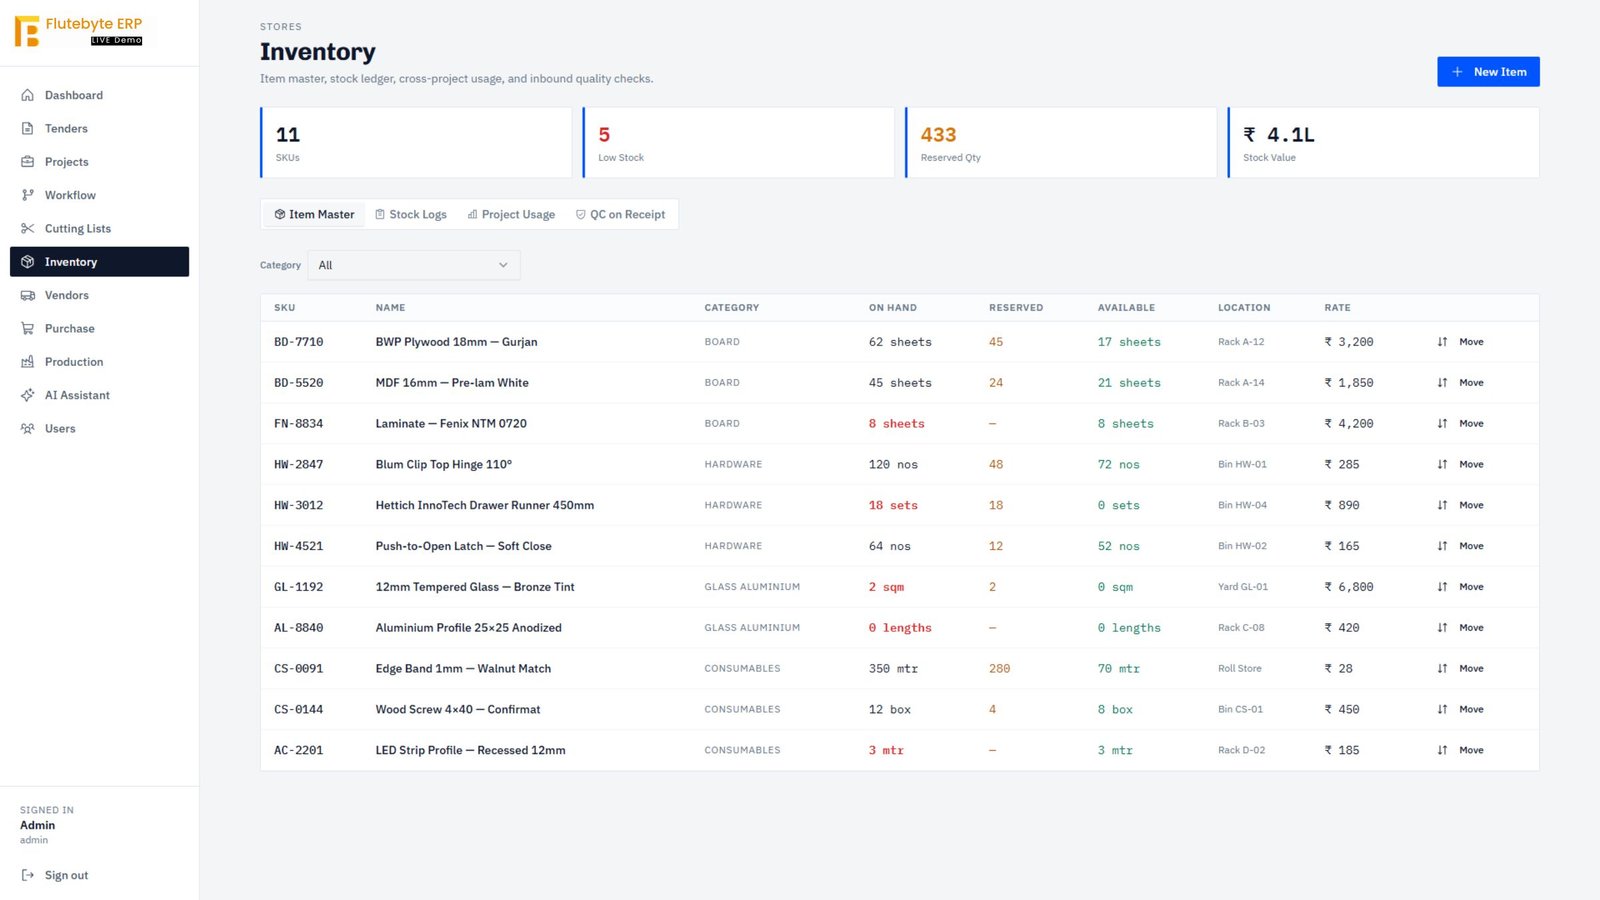
Task: Open the Vendors section
Action: pyautogui.click(x=99, y=295)
